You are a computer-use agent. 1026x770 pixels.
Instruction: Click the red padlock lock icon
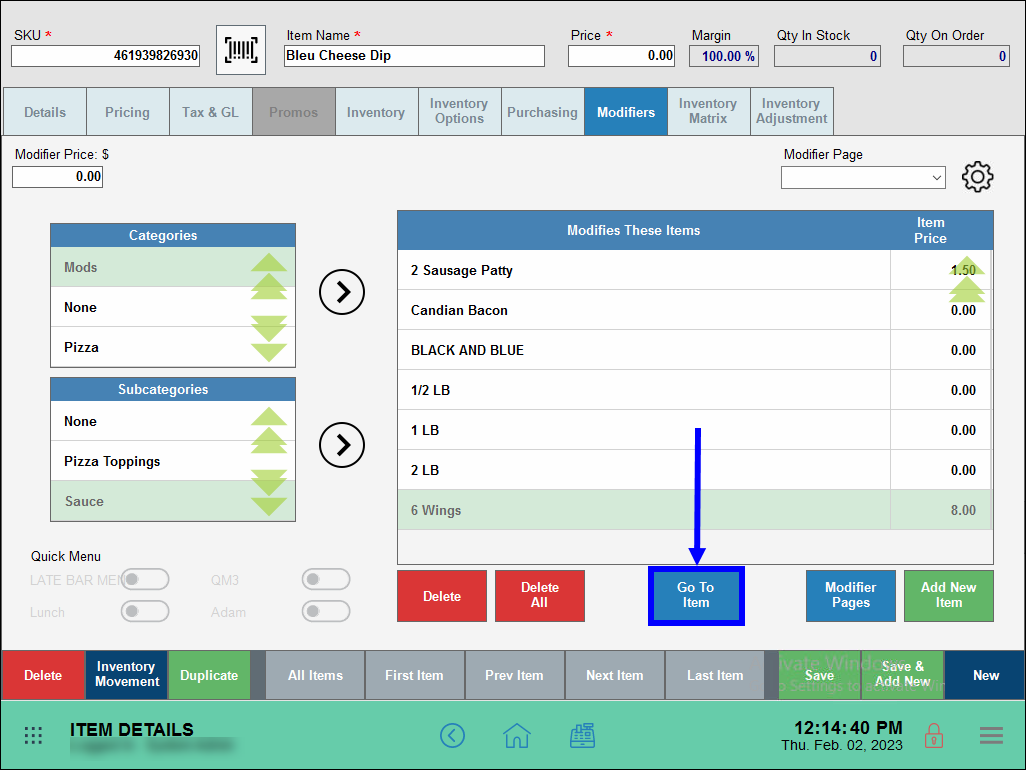point(934,735)
